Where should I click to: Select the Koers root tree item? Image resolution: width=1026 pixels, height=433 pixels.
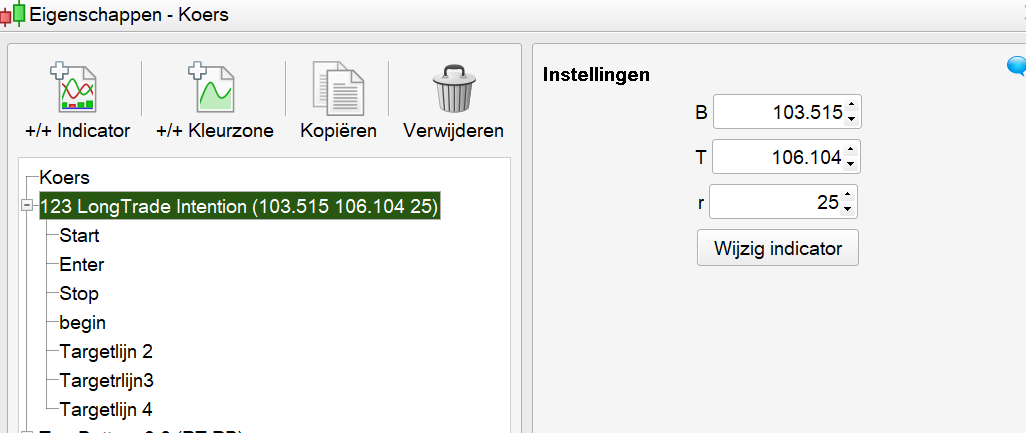pos(65,178)
